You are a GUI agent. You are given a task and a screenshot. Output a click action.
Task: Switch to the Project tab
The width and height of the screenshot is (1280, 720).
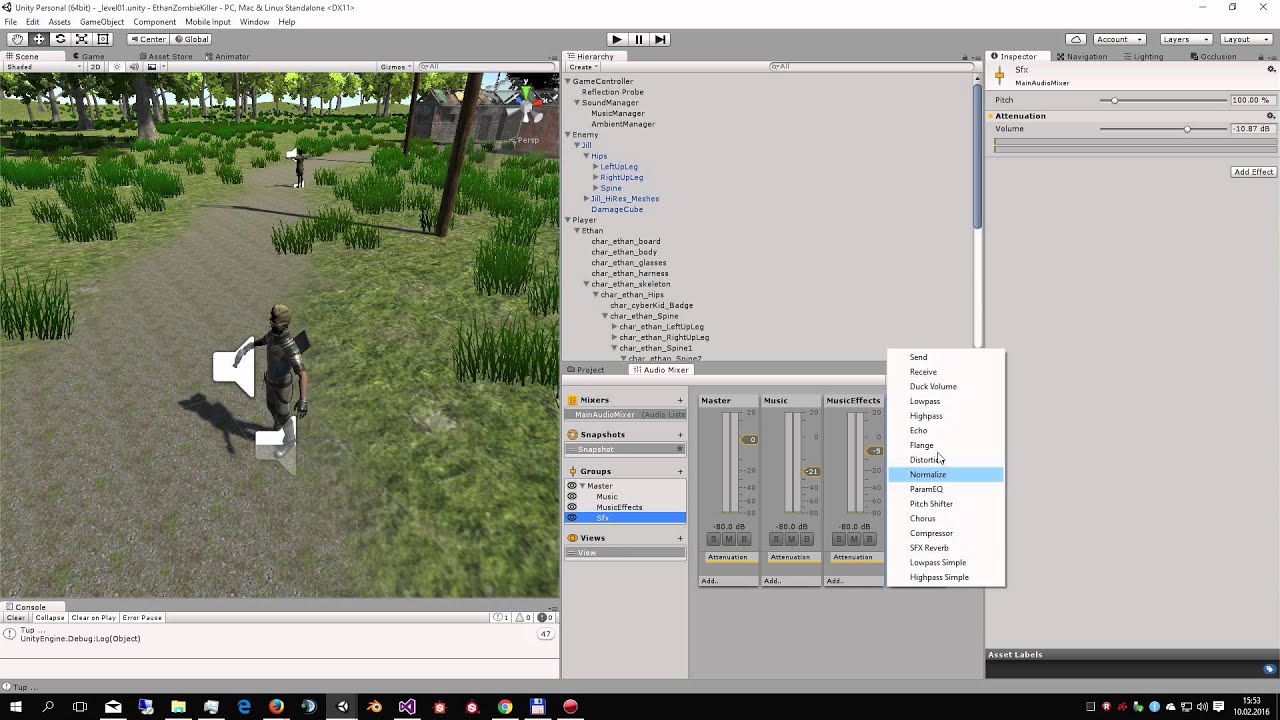pos(590,370)
